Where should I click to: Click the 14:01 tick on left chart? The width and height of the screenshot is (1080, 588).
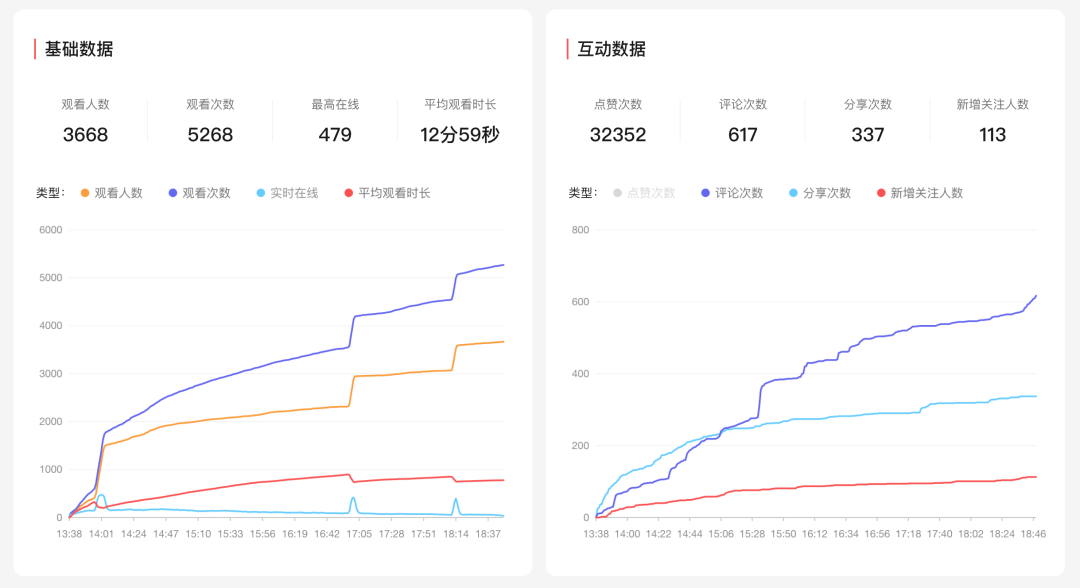101,534
